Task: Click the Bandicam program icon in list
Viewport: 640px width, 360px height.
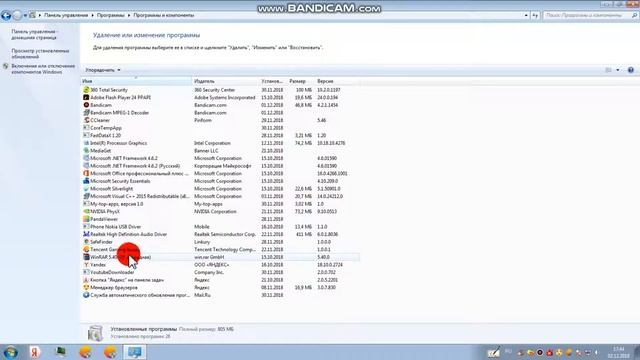Action: coord(86,105)
